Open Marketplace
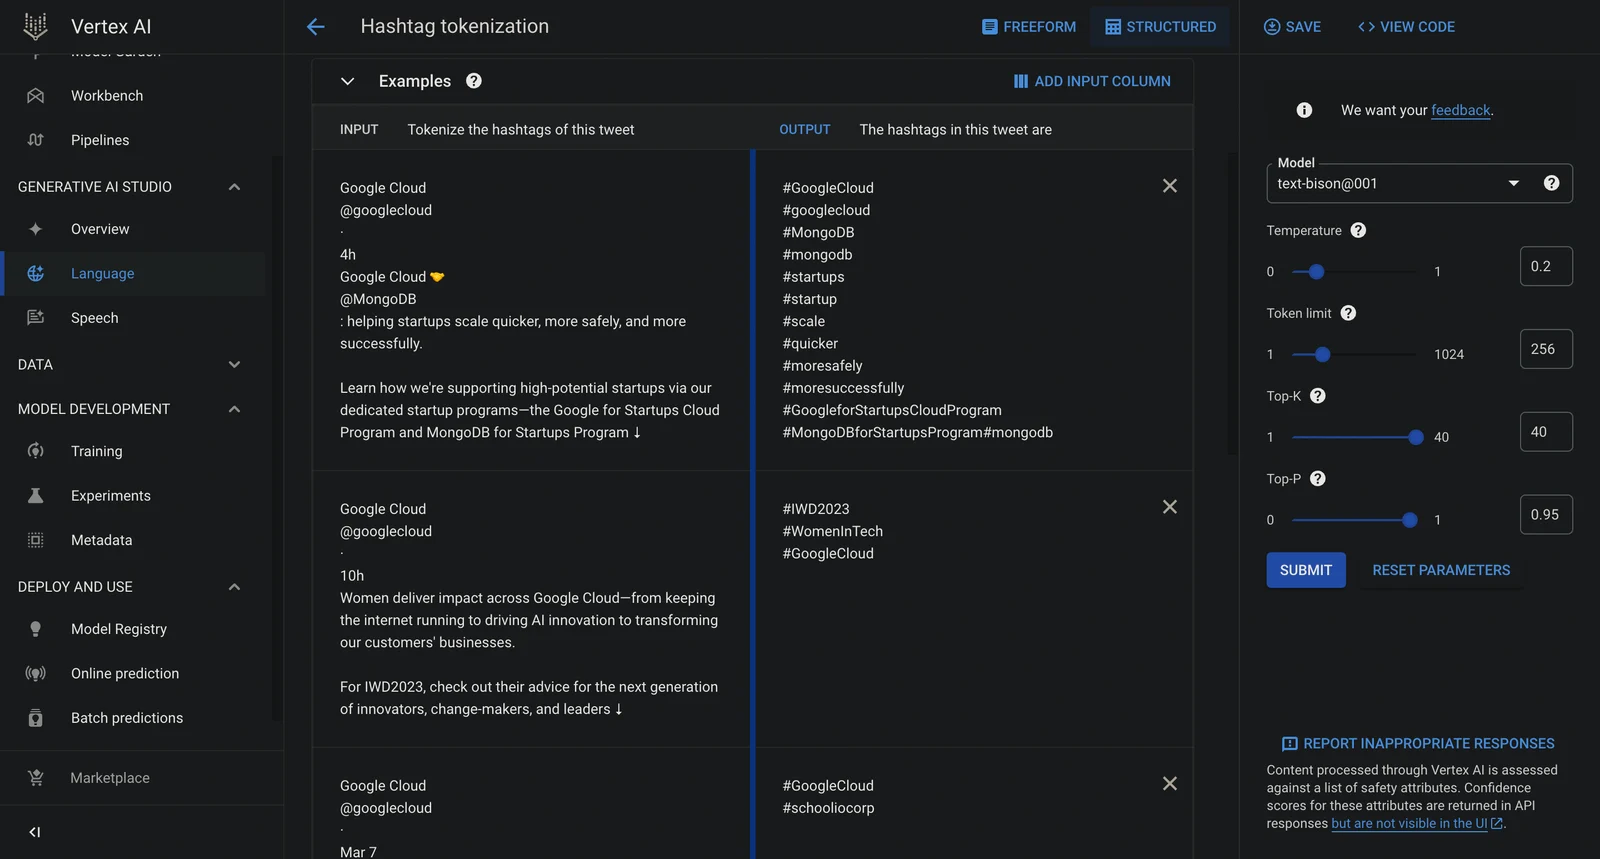This screenshot has height=859, width=1600. coord(110,778)
